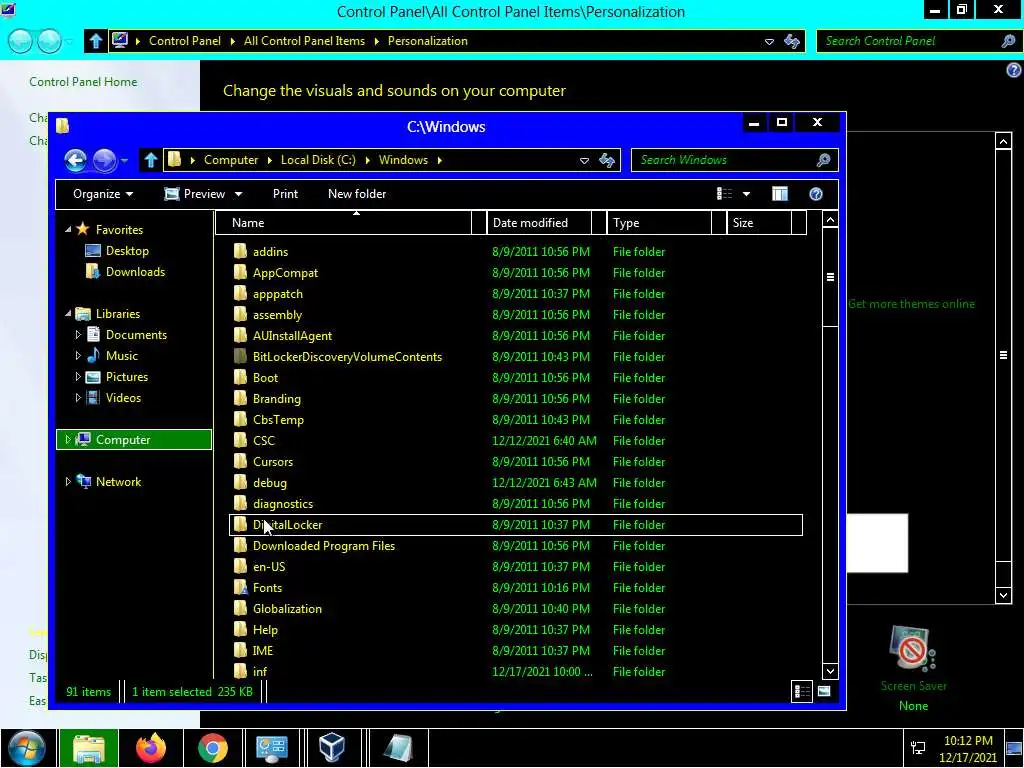Click the Fonts folder icon

pos(241,588)
